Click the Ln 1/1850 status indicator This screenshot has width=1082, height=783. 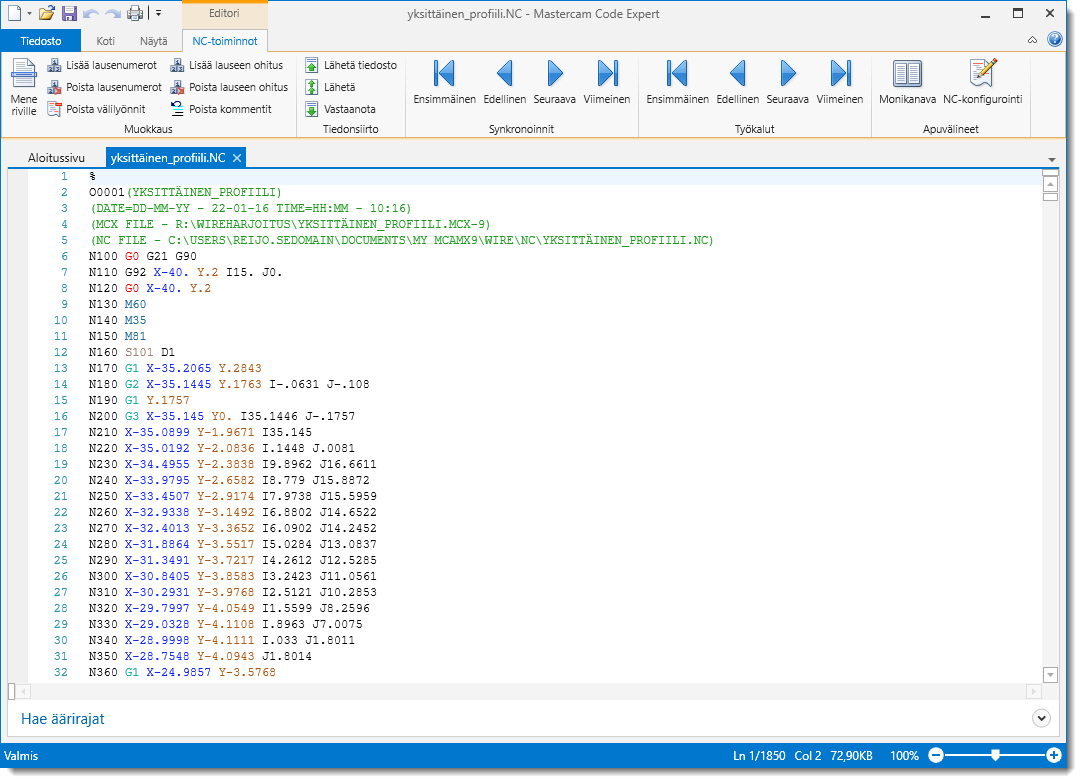[759, 756]
